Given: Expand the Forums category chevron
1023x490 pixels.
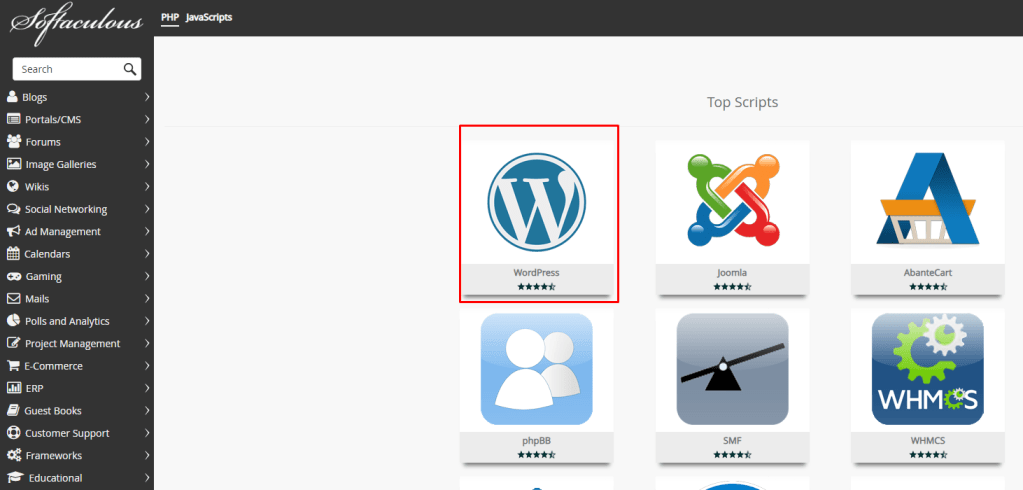Looking at the screenshot, I should click(147, 142).
